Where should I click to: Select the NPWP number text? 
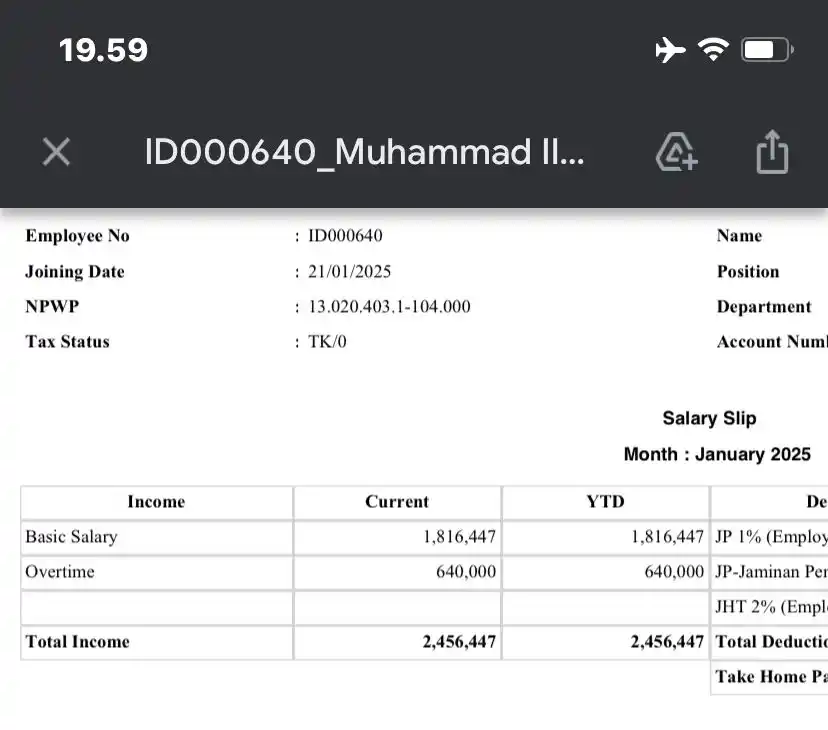pyautogui.click(x=389, y=307)
